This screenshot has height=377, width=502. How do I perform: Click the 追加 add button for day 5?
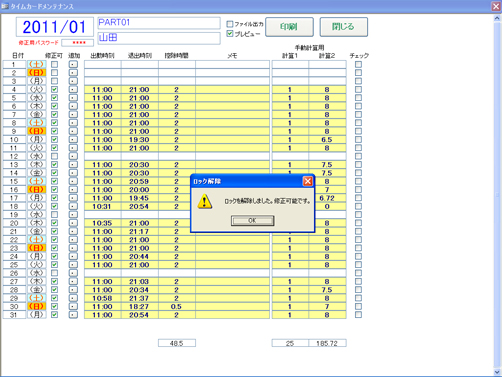tap(73, 98)
